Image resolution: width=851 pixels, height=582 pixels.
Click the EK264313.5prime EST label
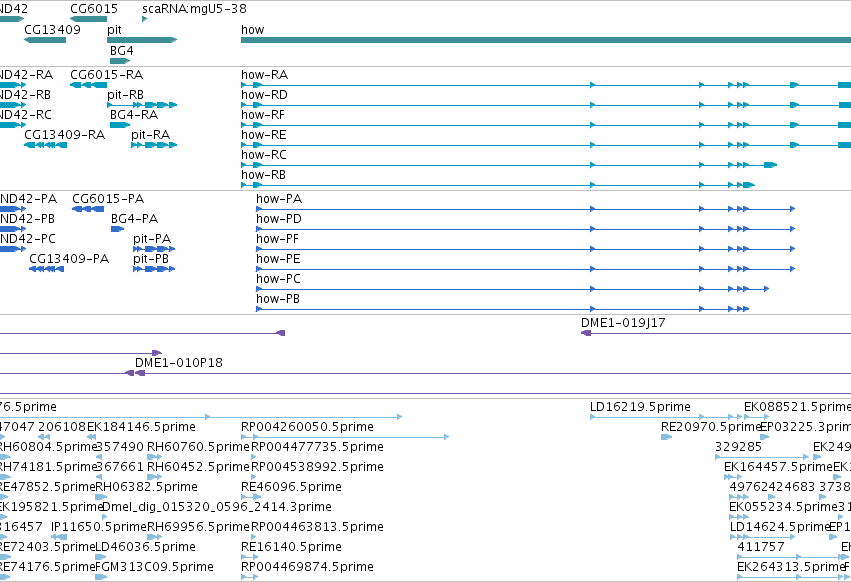(791, 567)
